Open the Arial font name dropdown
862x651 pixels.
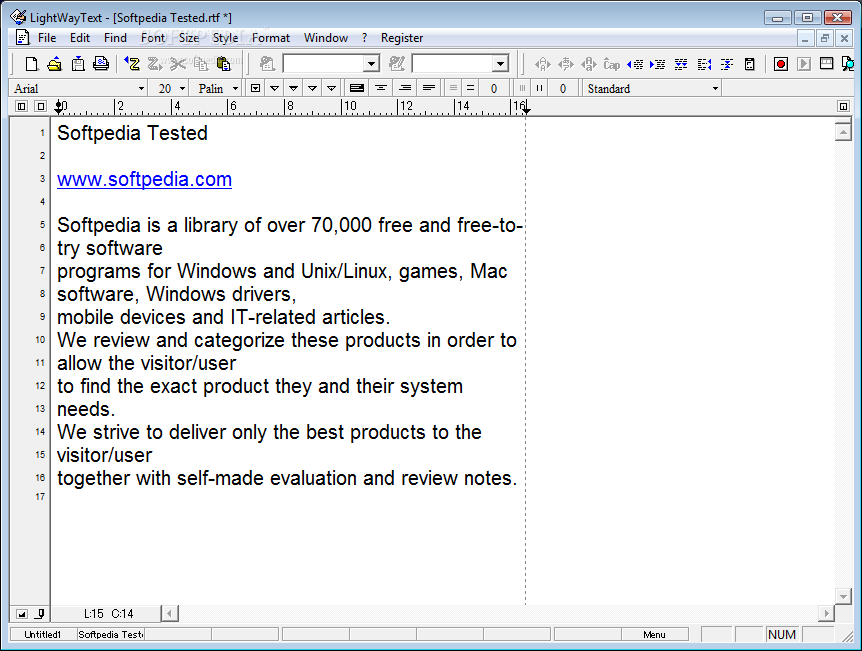[141, 89]
